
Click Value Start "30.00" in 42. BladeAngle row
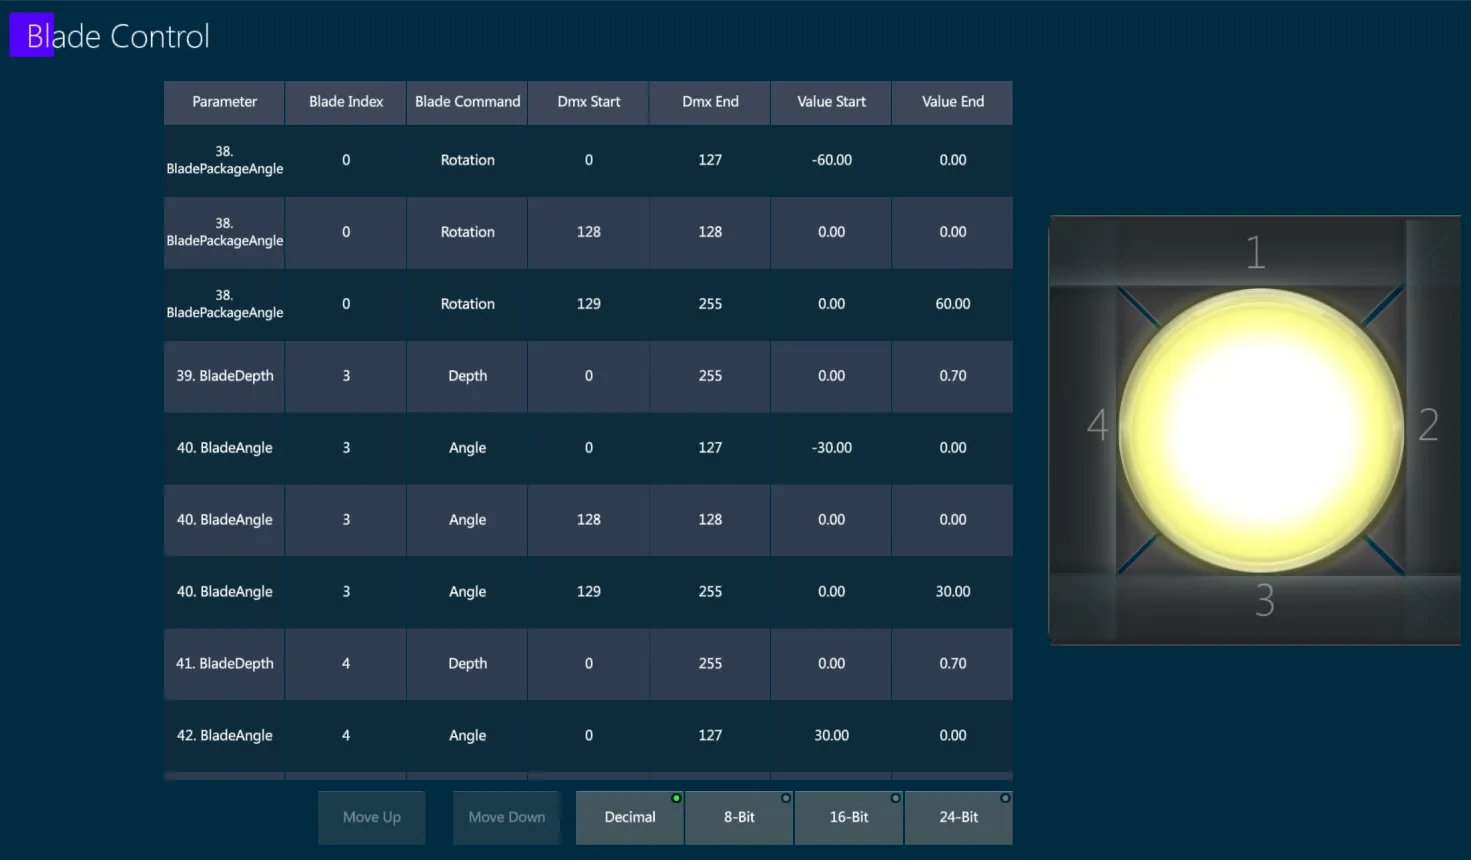tap(832, 736)
